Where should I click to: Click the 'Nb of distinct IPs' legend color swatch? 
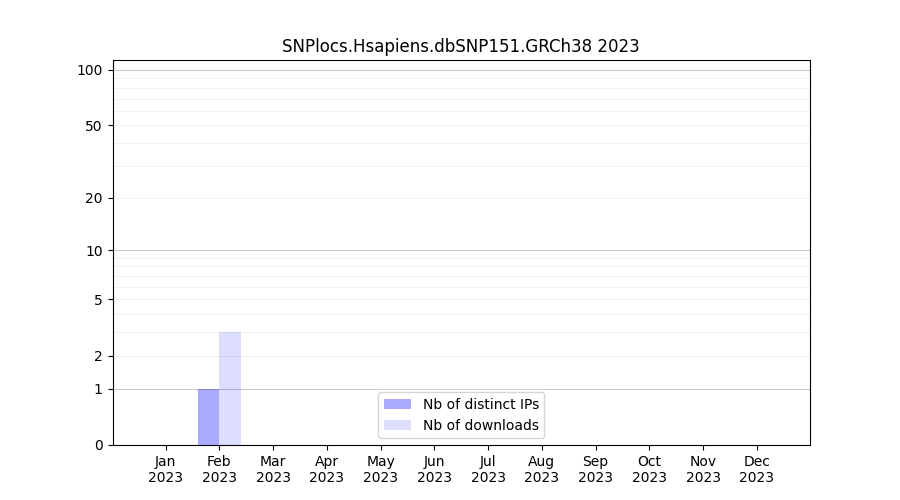tap(397, 404)
